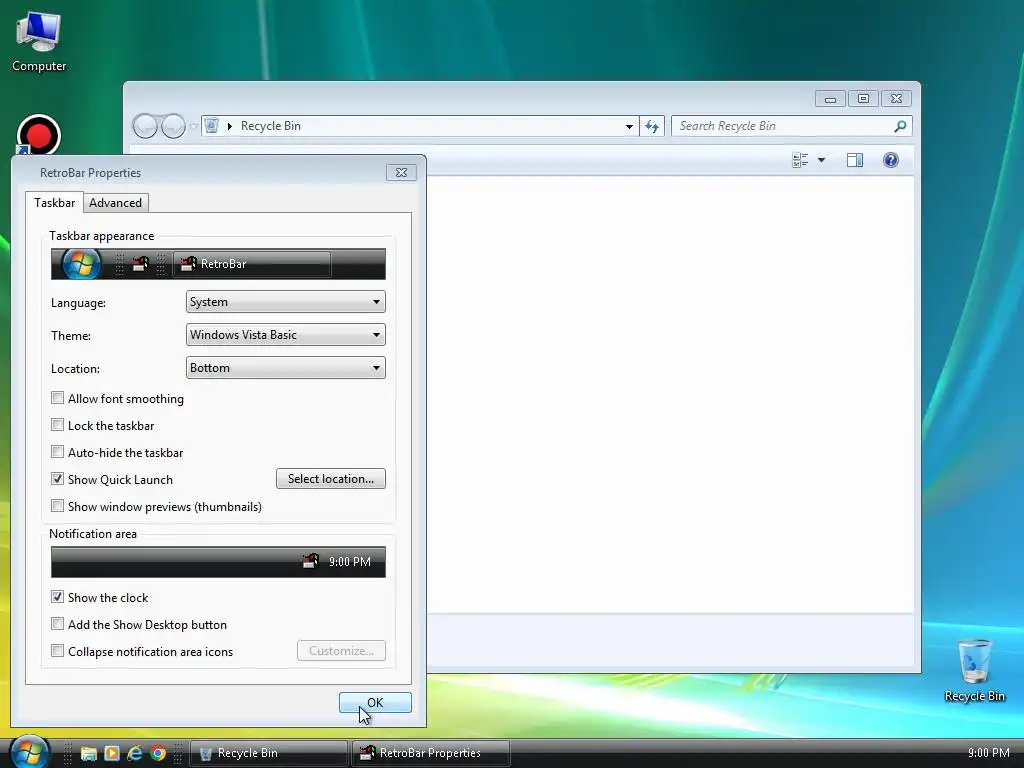Open the media player icon in Quick Launch
The width and height of the screenshot is (1024, 768).
(112, 753)
